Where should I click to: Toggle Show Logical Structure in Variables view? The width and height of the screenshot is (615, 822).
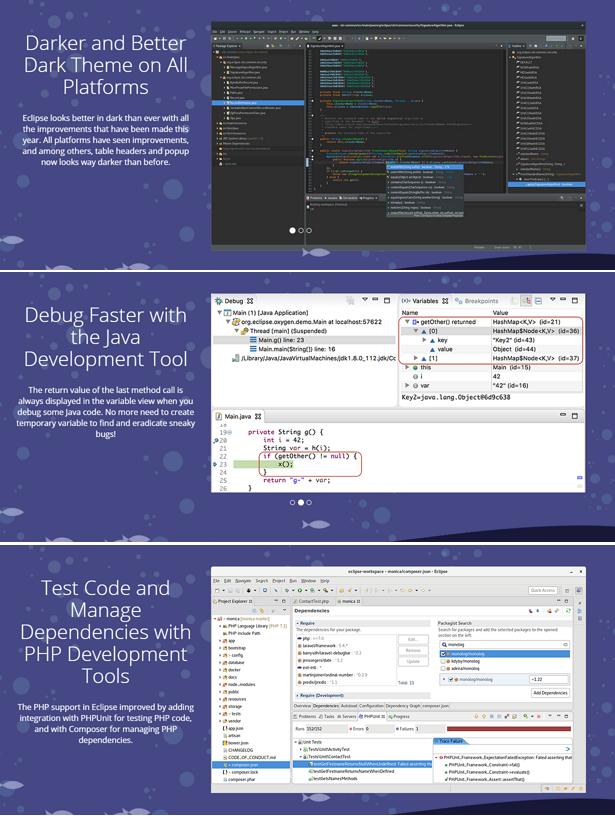tap(526, 300)
